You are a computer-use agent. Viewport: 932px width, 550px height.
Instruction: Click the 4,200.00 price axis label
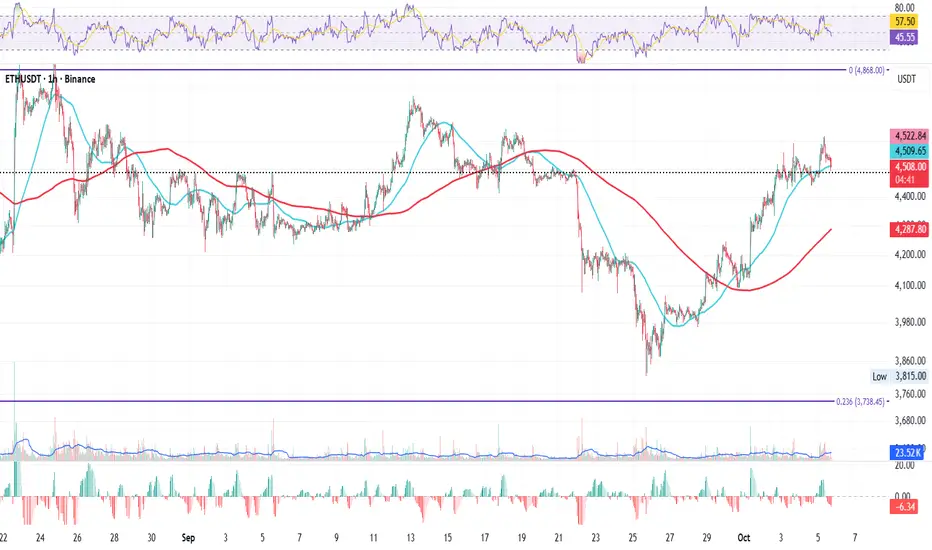(910, 254)
